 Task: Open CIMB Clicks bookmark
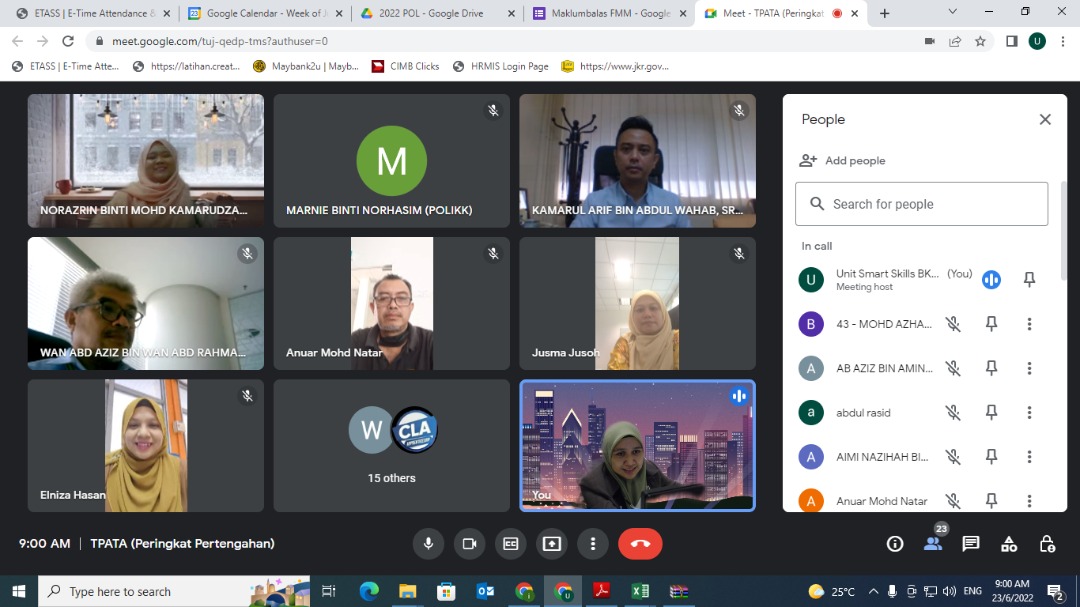click(405, 66)
